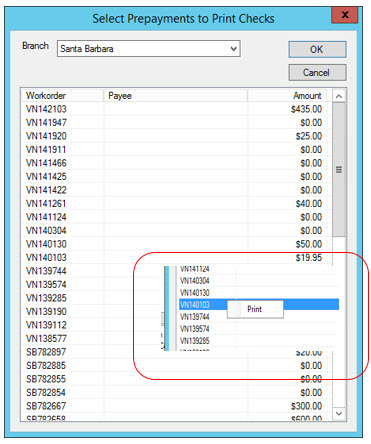Select workorder VN141422

click(x=46, y=190)
